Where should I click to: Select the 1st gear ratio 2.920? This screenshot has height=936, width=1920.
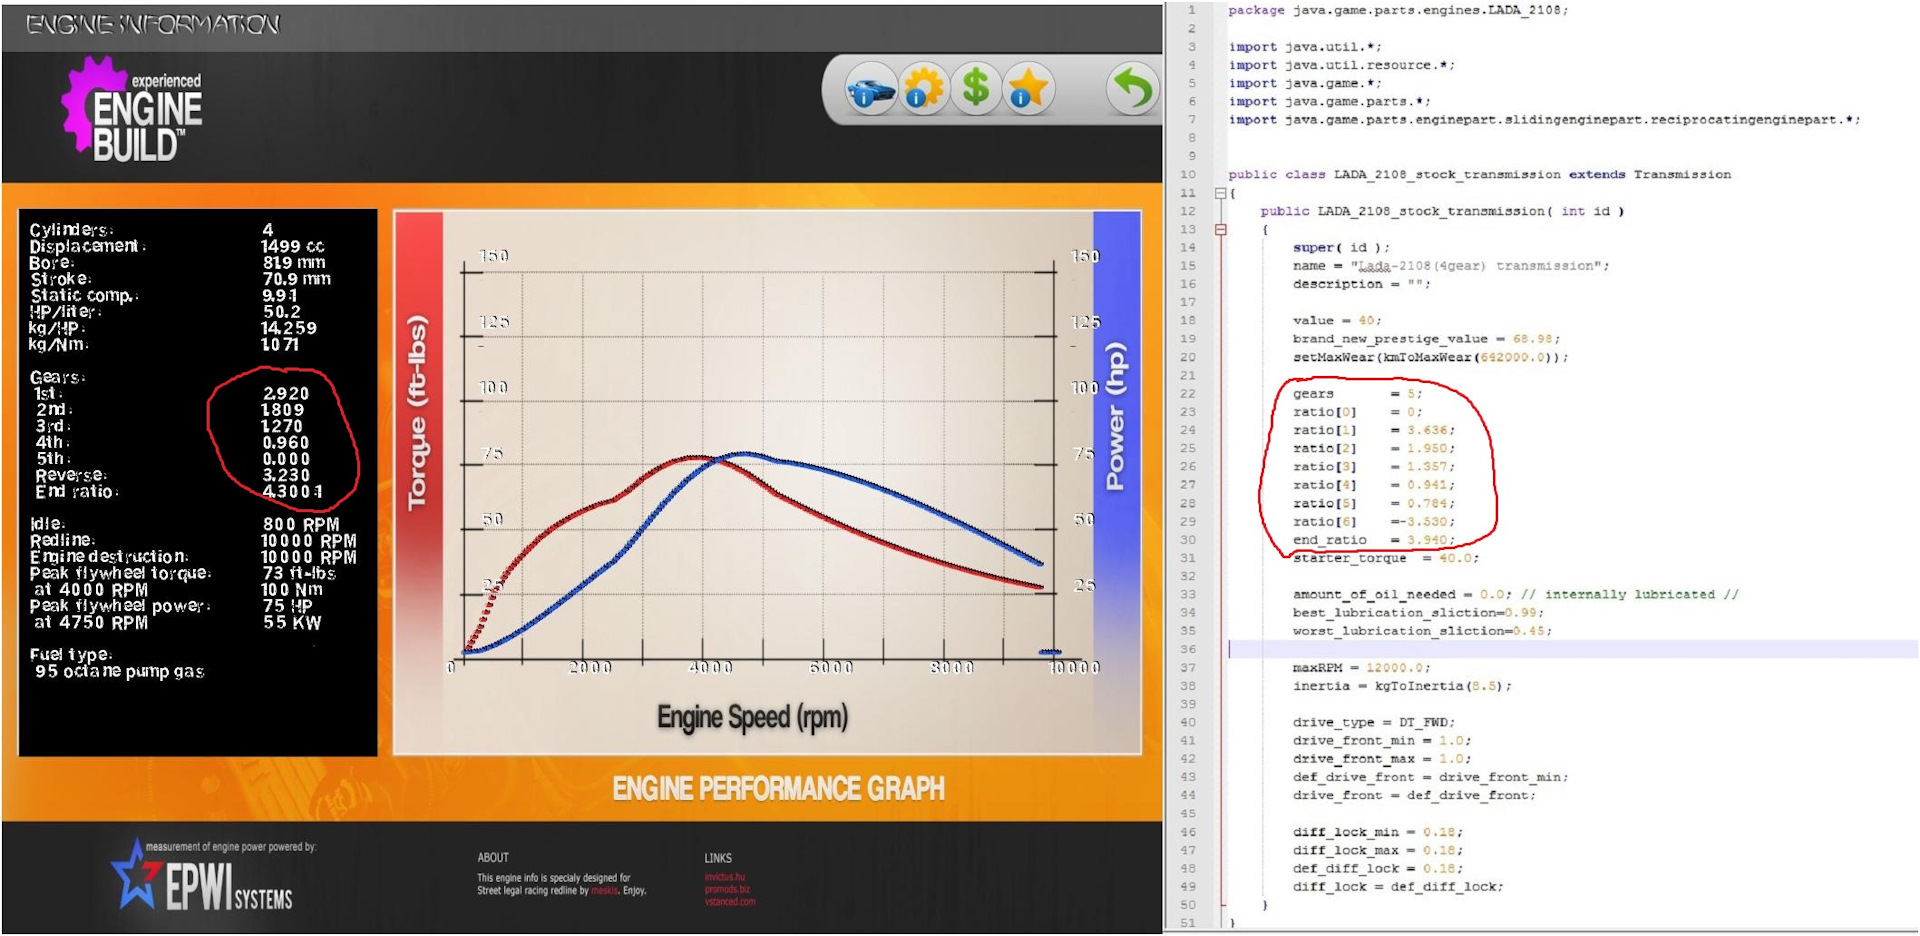click(x=286, y=394)
